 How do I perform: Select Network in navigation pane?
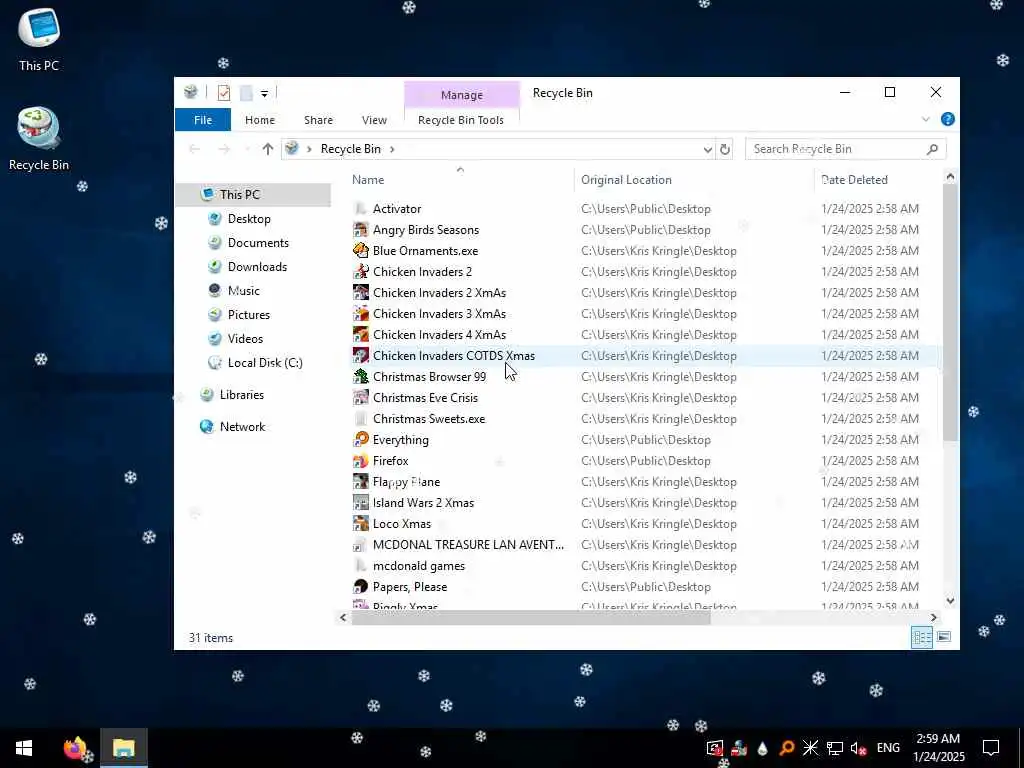point(242,426)
